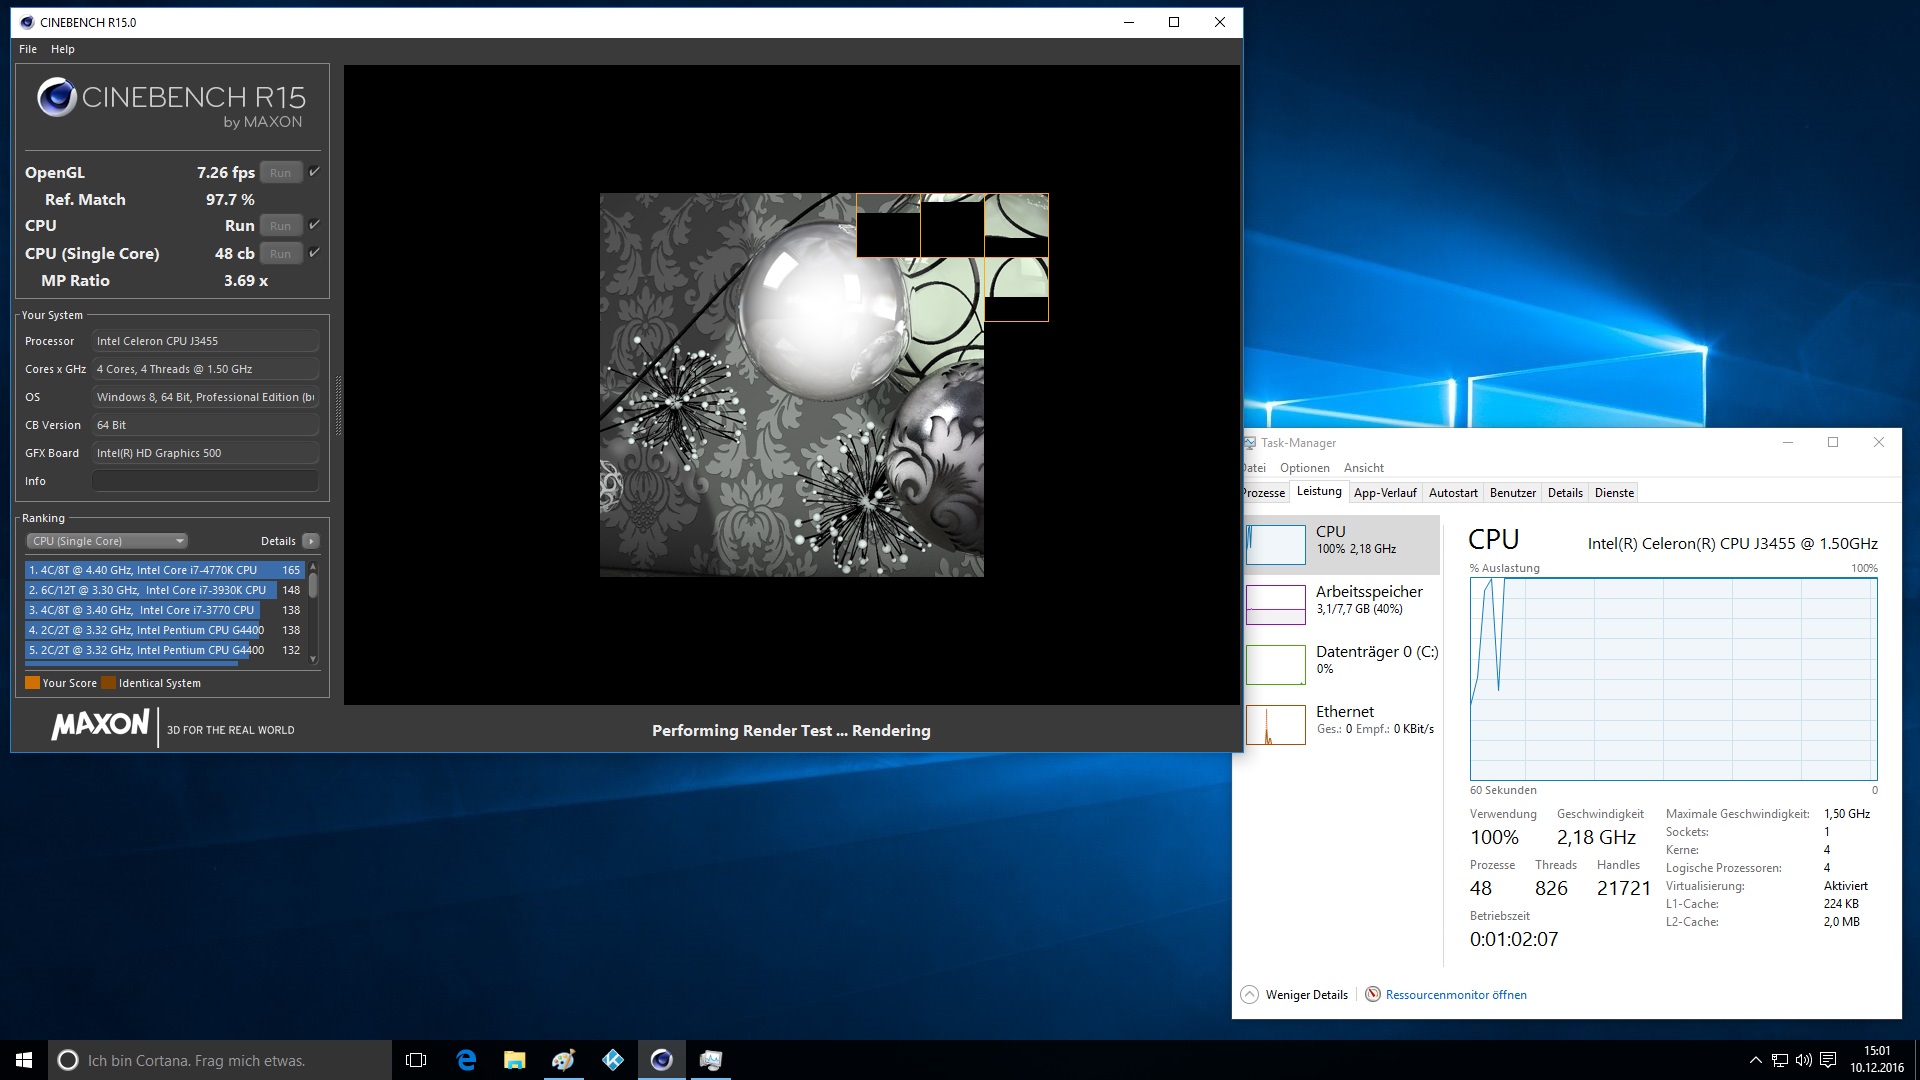Click the Info input field
Image resolution: width=1920 pixels, height=1080 pixels.
click(x=205, y=481)
